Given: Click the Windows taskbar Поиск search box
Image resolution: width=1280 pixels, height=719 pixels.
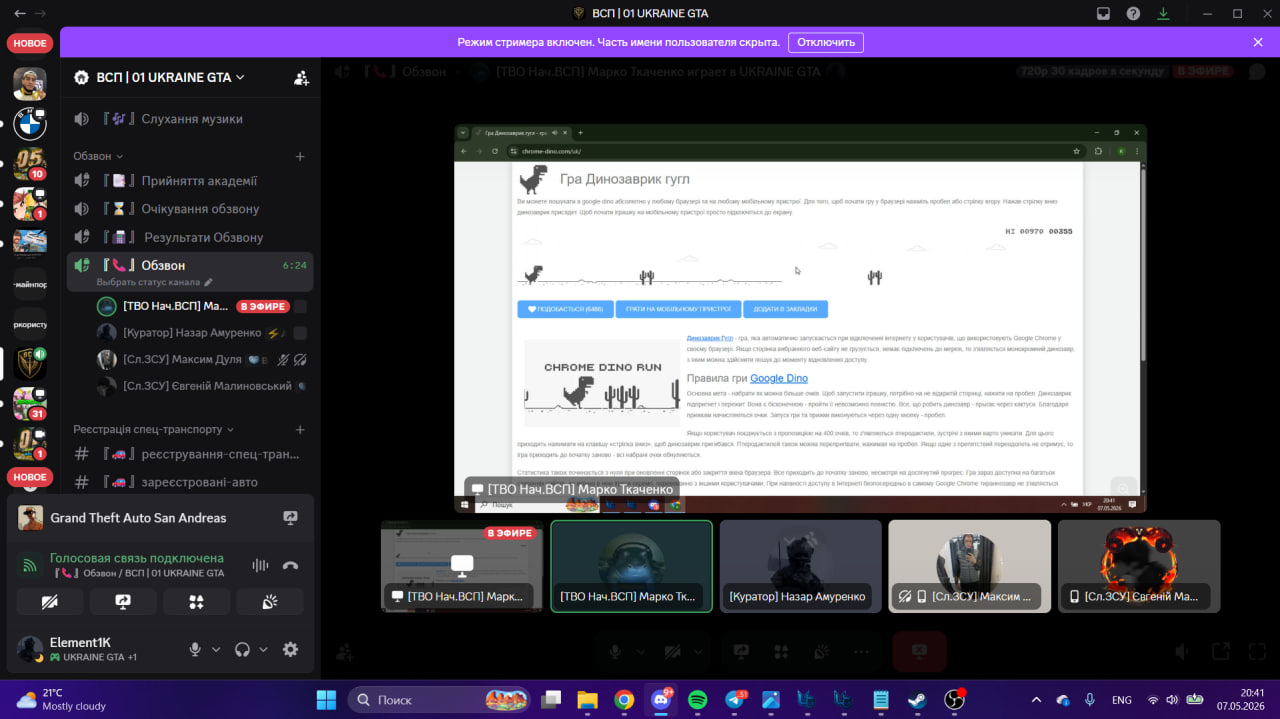Looking at the screenshot, I should click(x=439, y=699).
